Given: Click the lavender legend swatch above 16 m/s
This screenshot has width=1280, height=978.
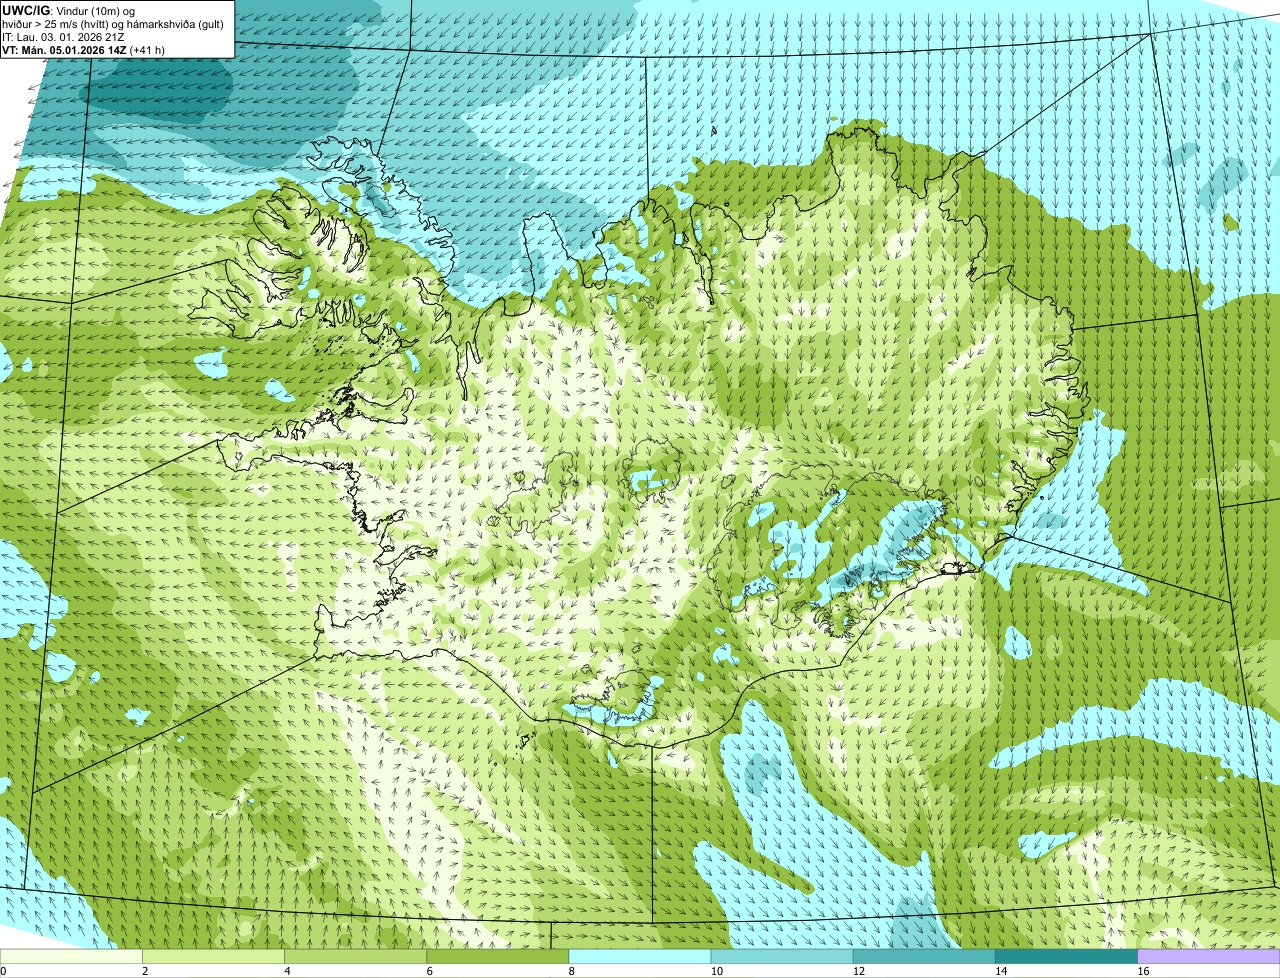Looking at the screenshot, I should 1209,957.
